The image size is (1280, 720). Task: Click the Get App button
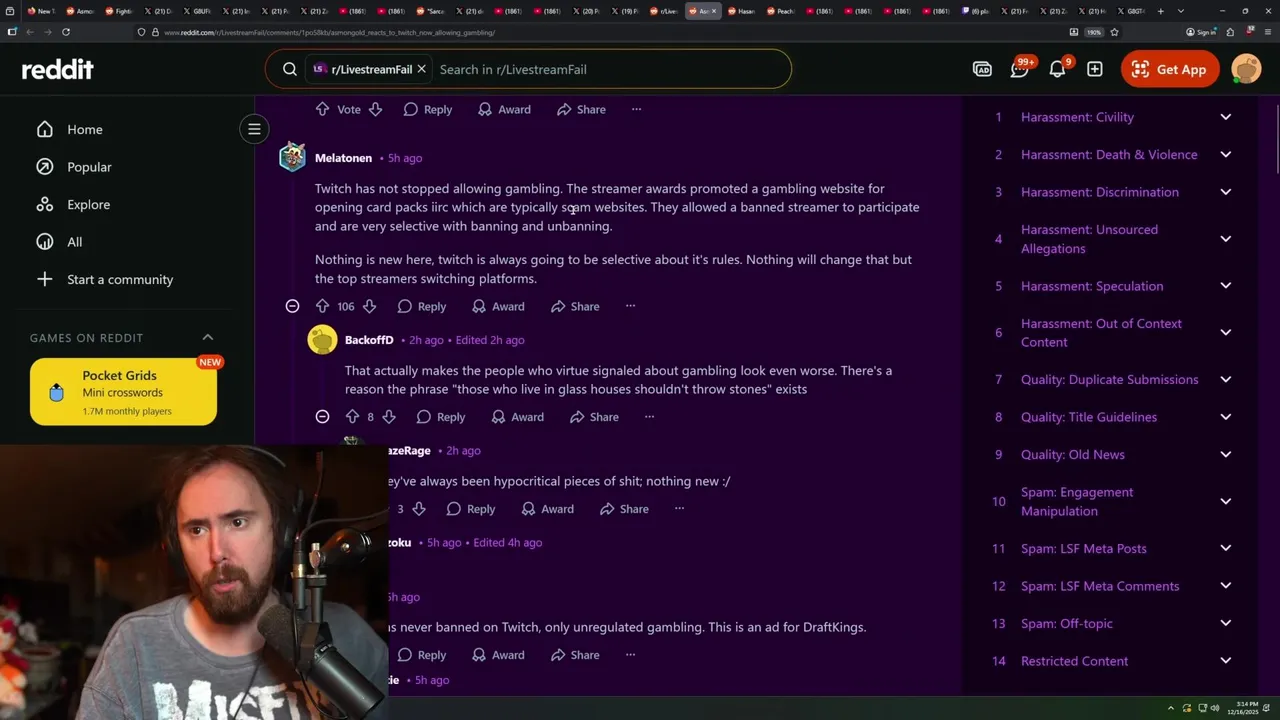[1170, 69]
